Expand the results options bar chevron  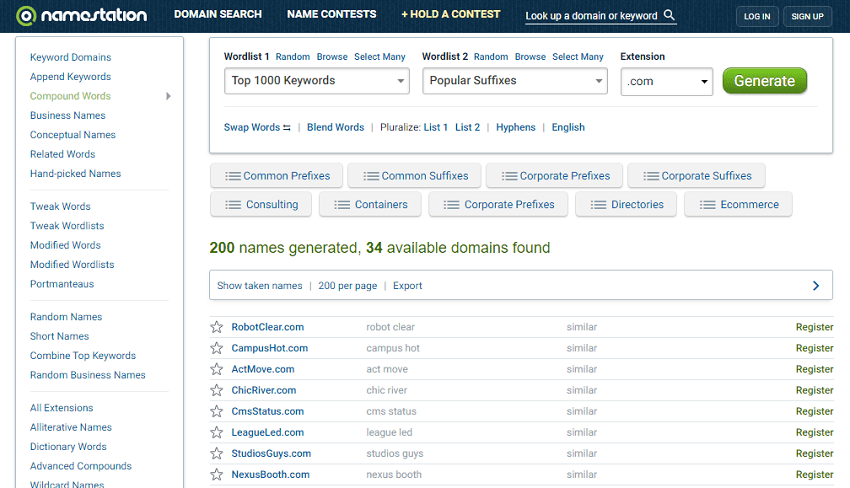816,286
